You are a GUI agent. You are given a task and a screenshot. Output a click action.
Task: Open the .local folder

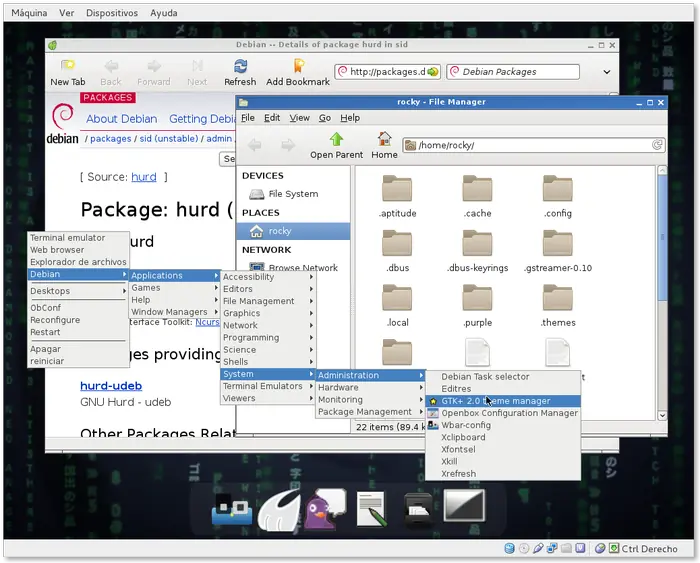coord(397,306)
